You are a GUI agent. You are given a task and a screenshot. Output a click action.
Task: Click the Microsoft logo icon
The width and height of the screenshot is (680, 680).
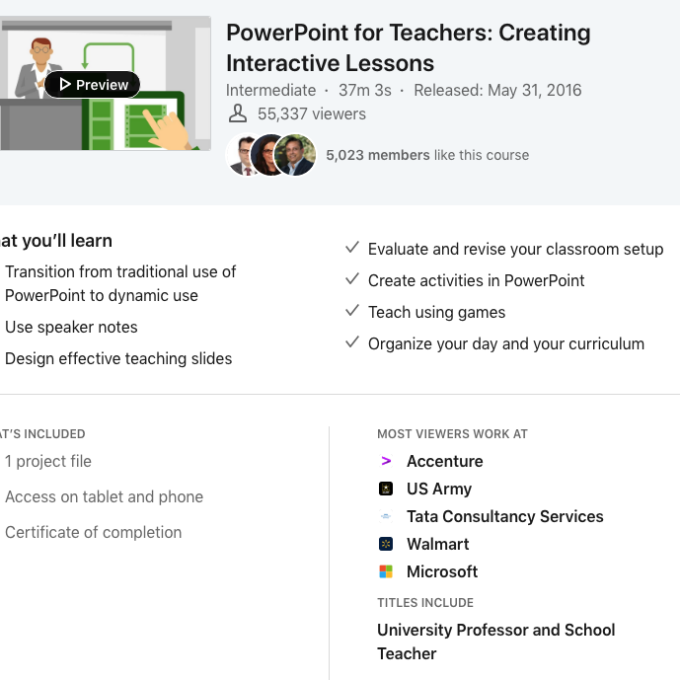click(x=386, y=572)
